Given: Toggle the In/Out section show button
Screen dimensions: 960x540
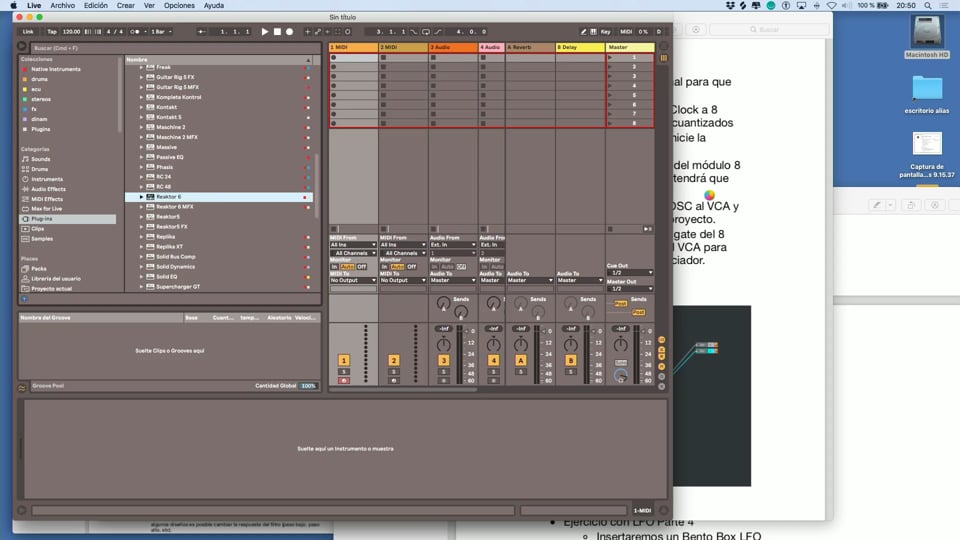Looking at the screenshot, I should [x=661, y=340].
